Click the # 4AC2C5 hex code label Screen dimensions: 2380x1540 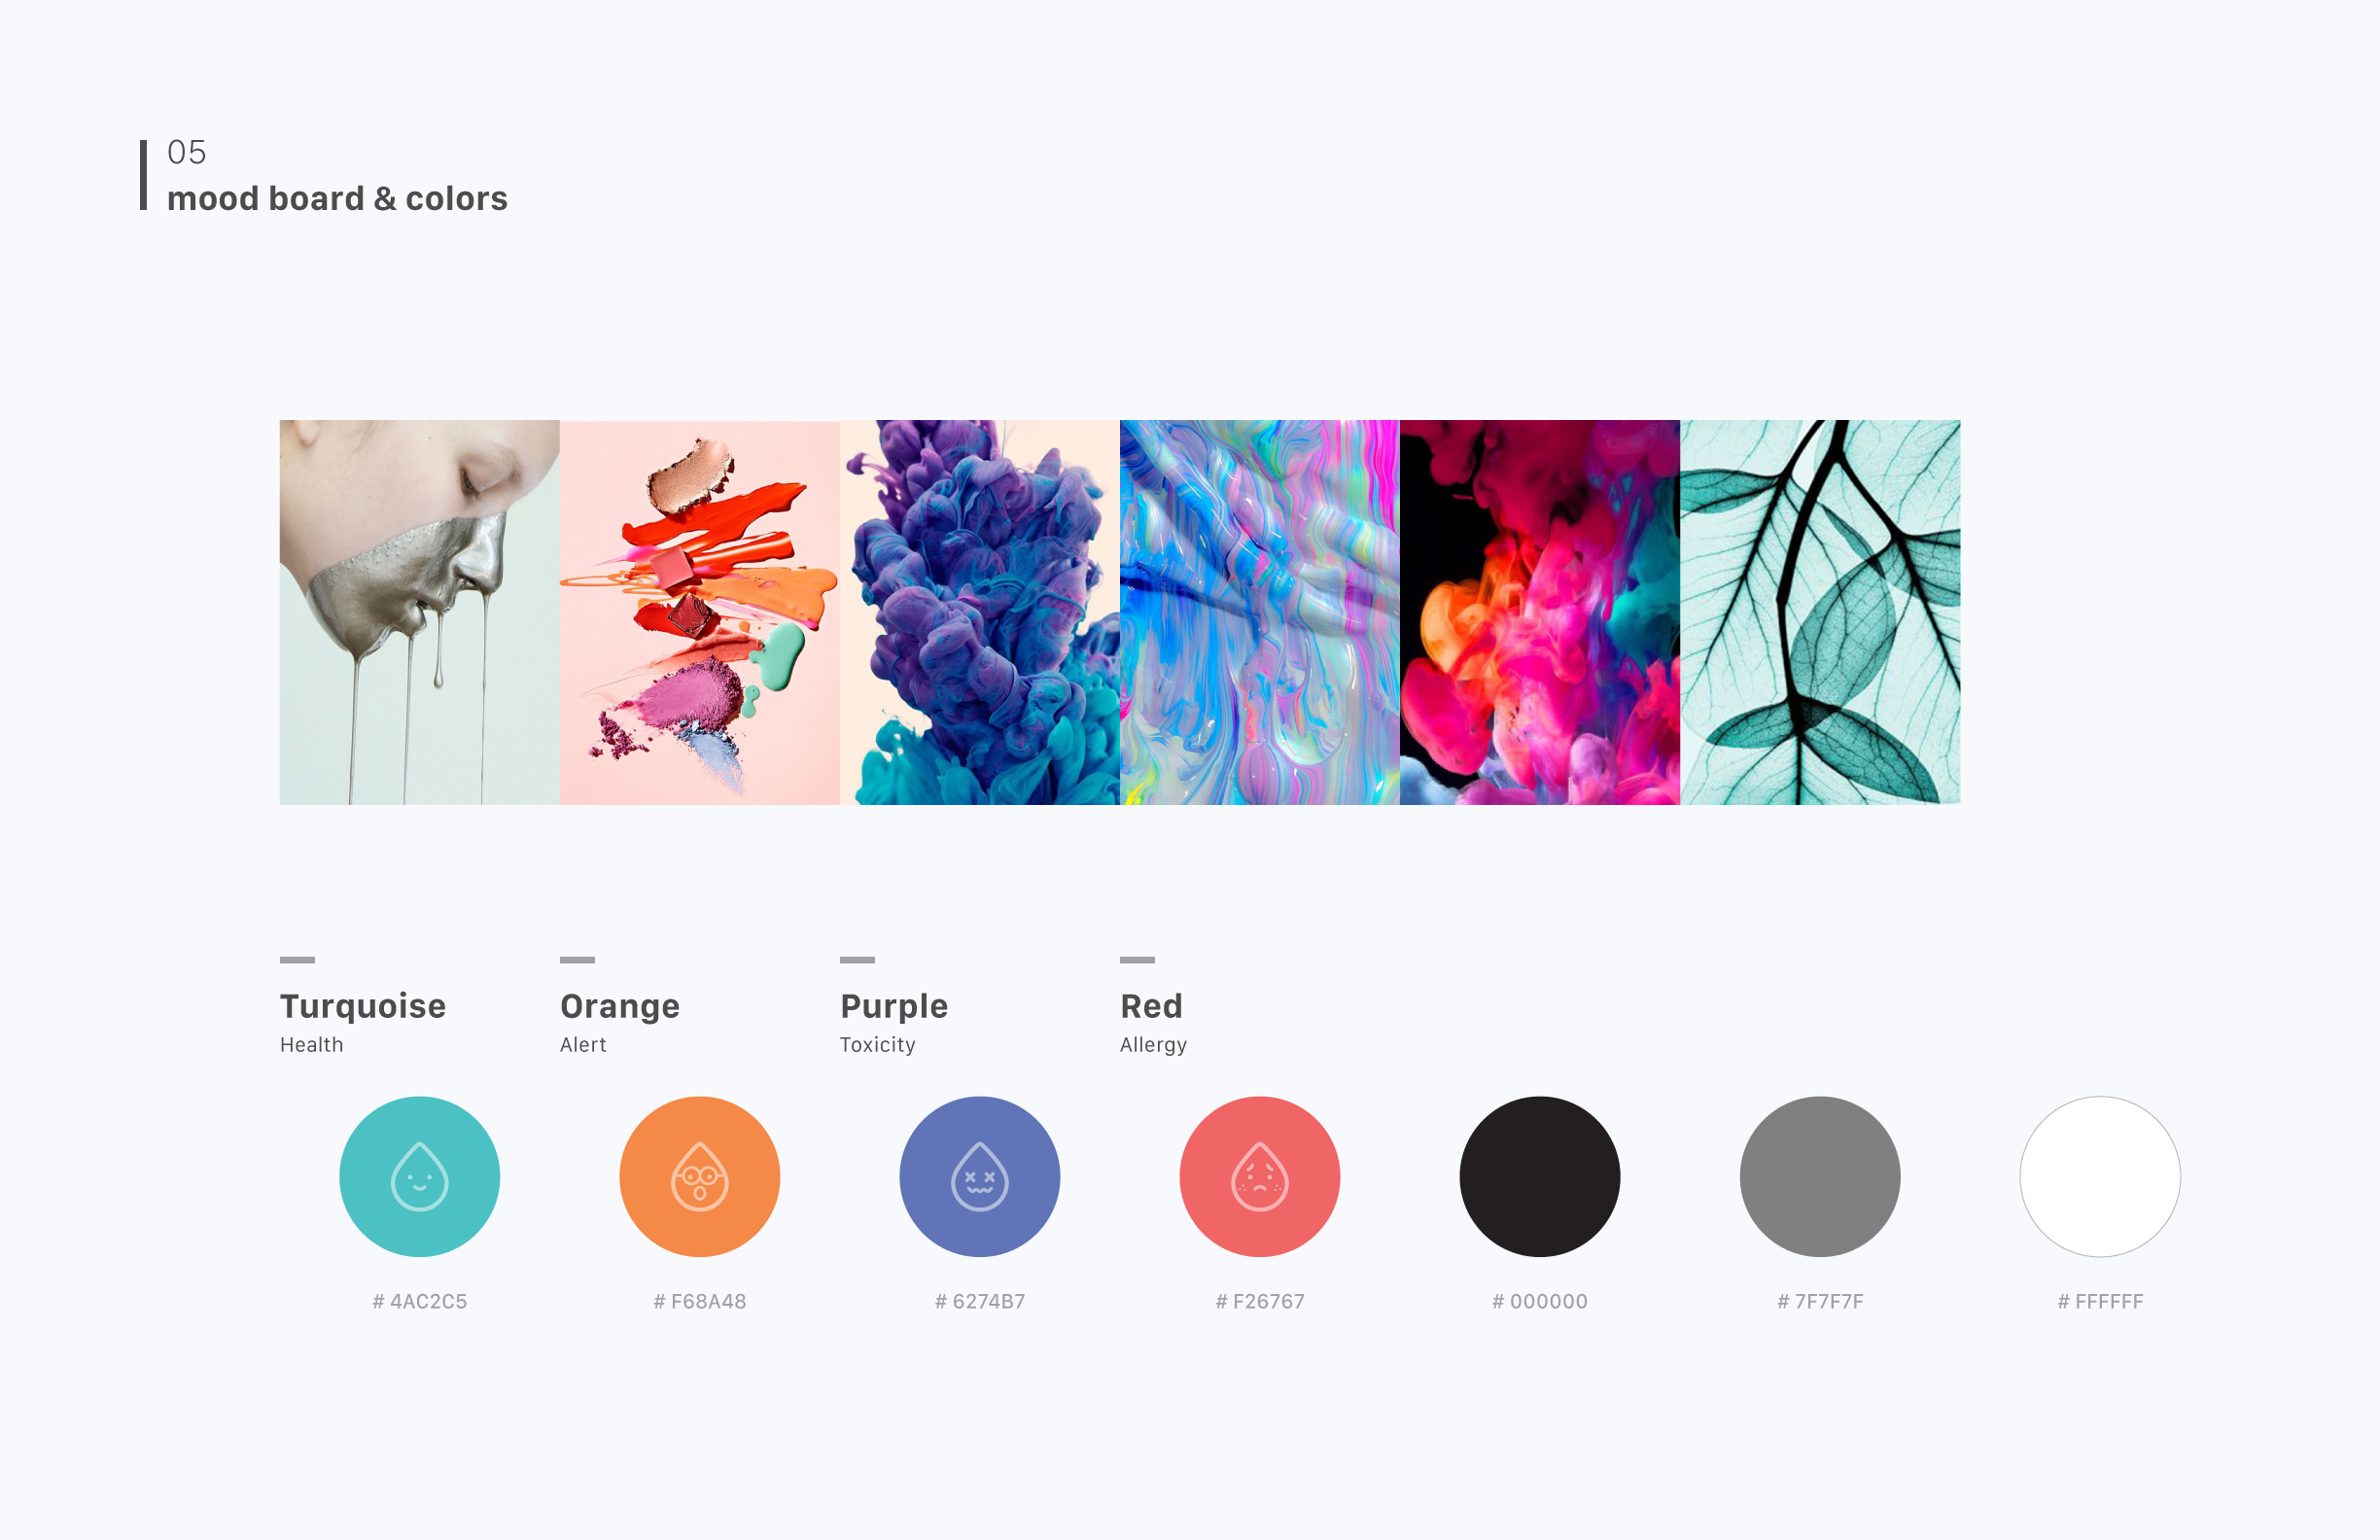[419, 1301]
